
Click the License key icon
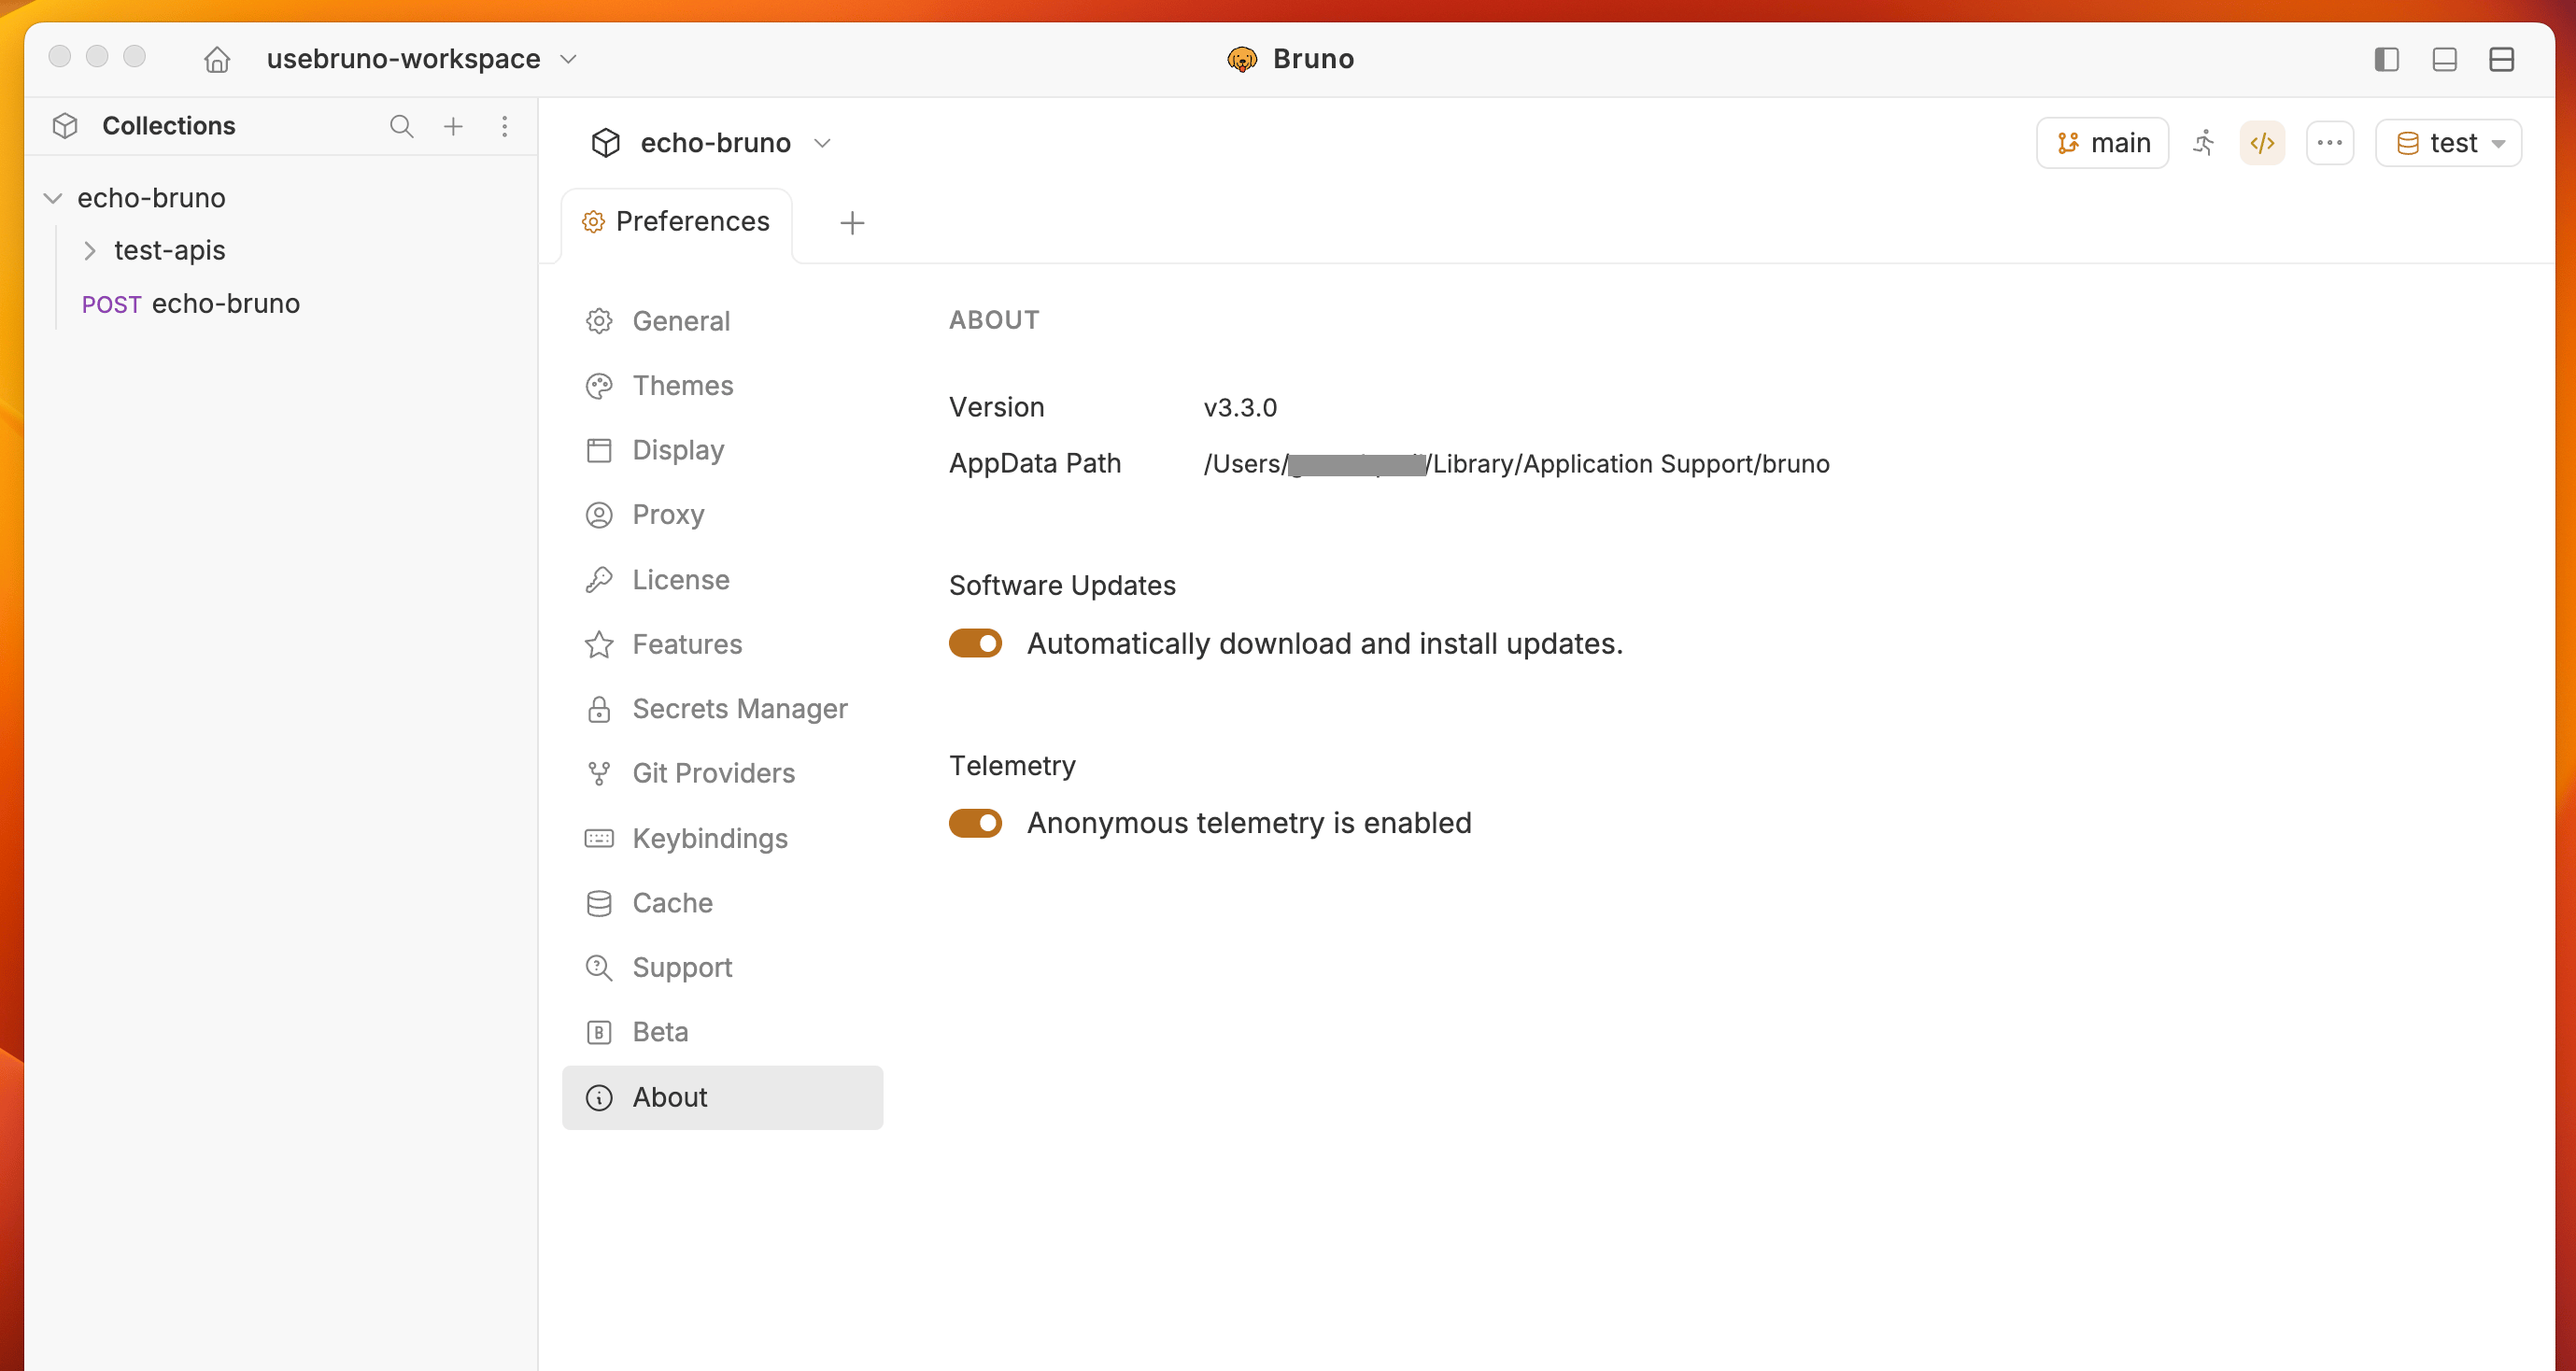[599, 580]
